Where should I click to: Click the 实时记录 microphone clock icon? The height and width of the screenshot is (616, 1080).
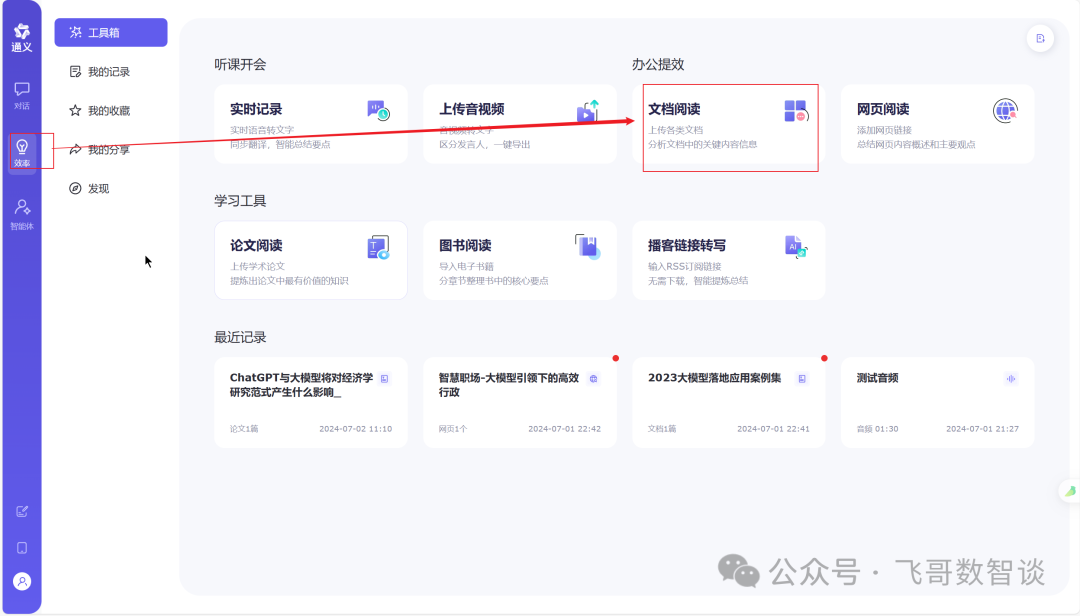pyautogui.click(x=378, y=110)
